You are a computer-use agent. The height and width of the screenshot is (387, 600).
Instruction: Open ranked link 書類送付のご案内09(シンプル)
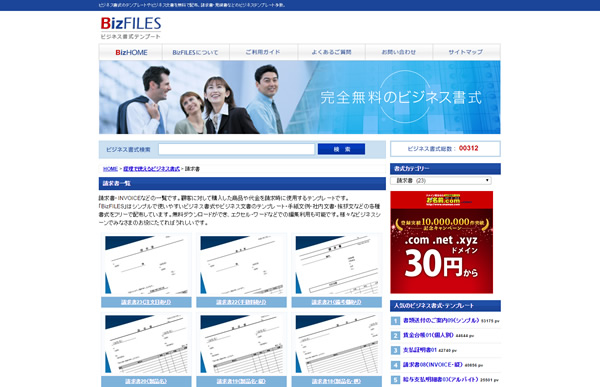point(441,320)
